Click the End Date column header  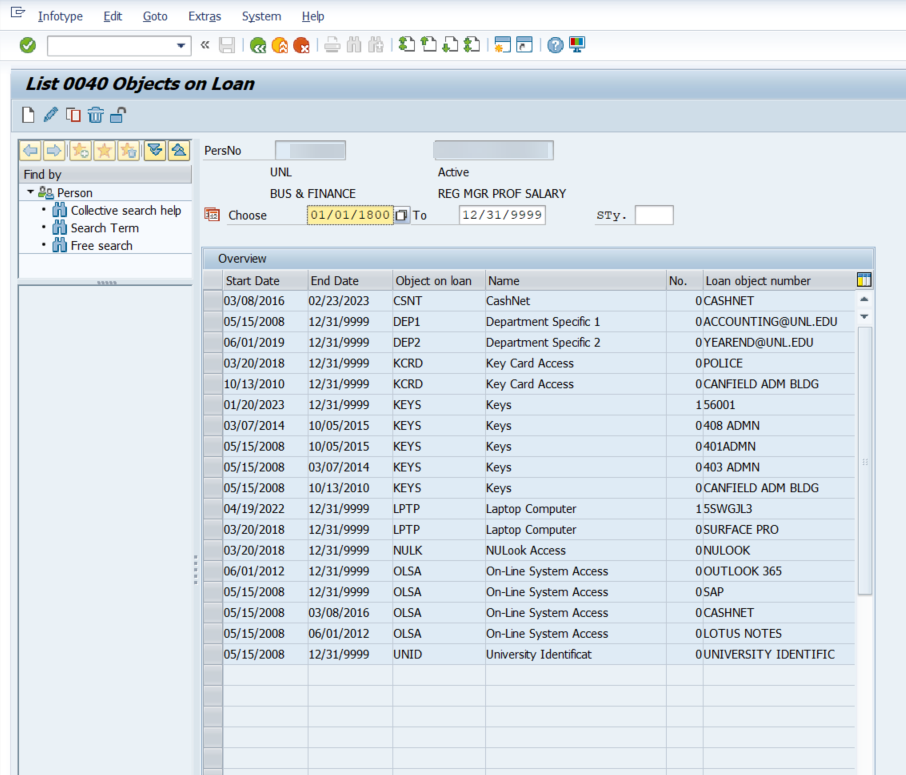pos(350,281)
